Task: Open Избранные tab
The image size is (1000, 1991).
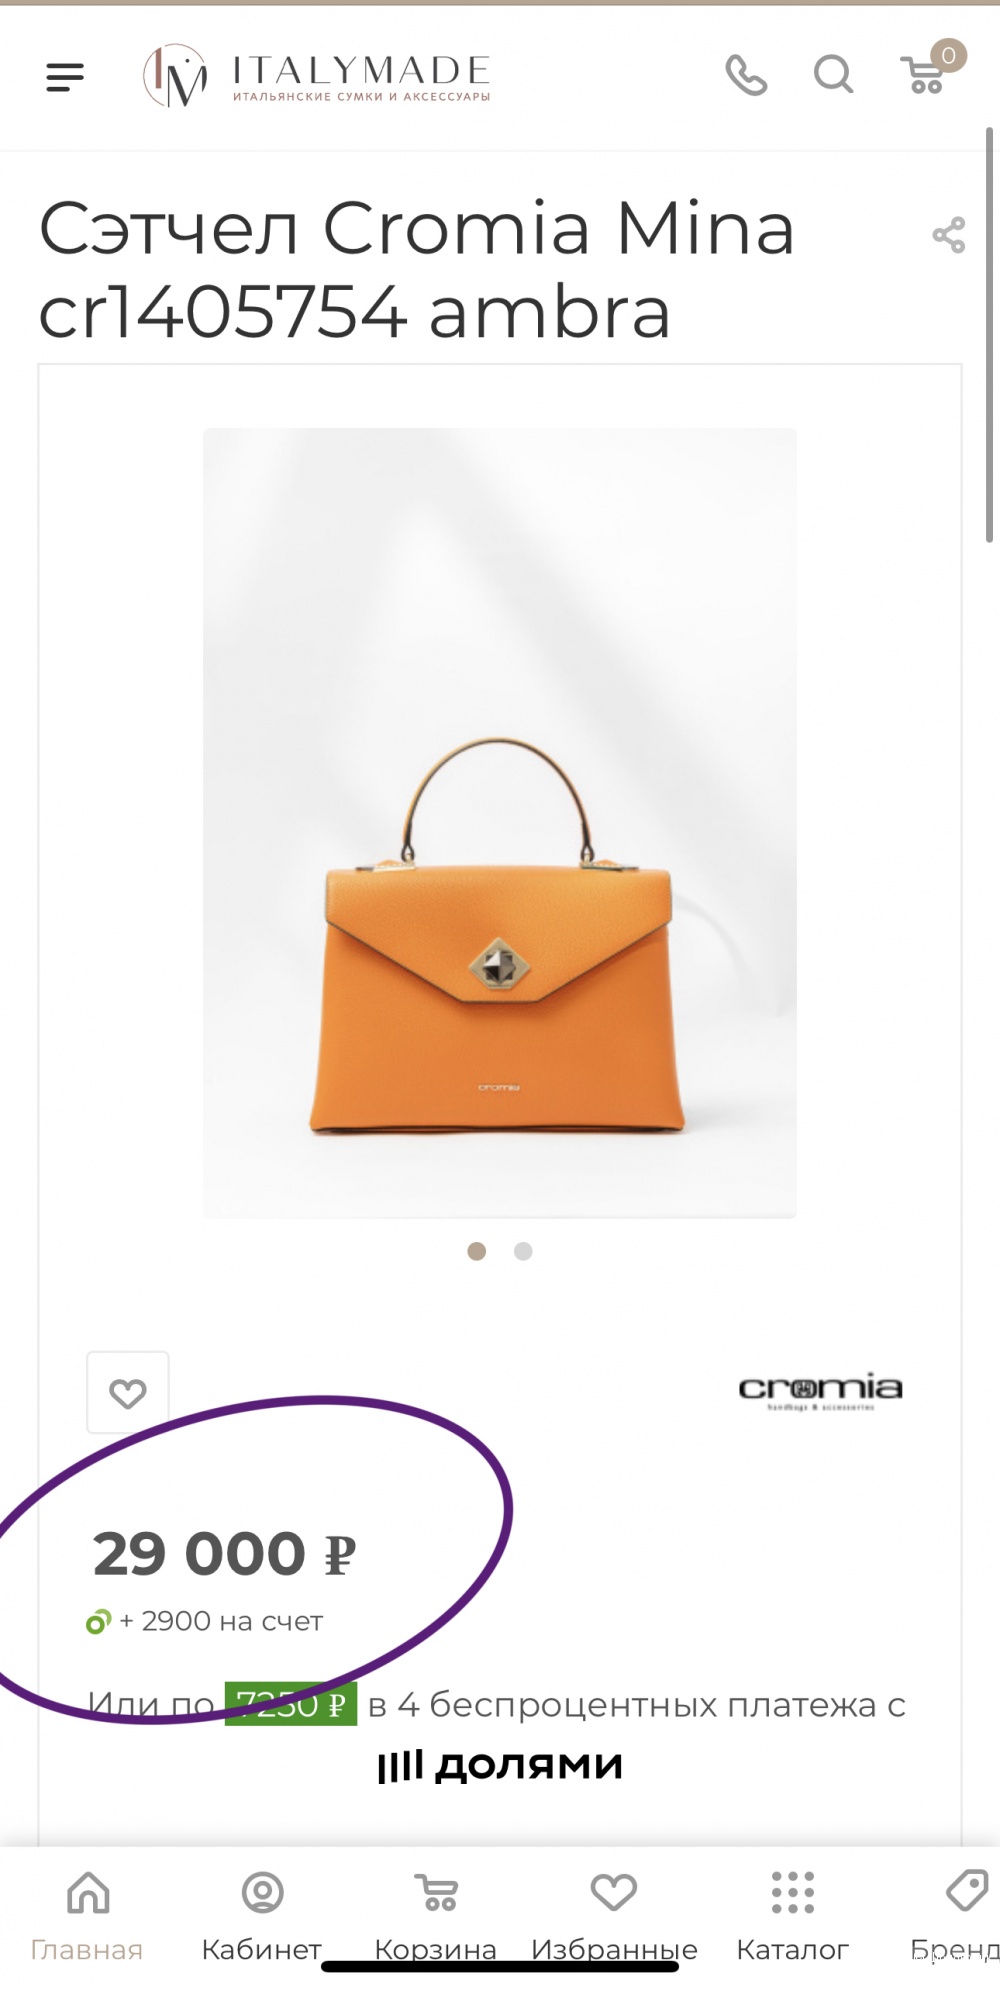Action: coord(614,1916)
